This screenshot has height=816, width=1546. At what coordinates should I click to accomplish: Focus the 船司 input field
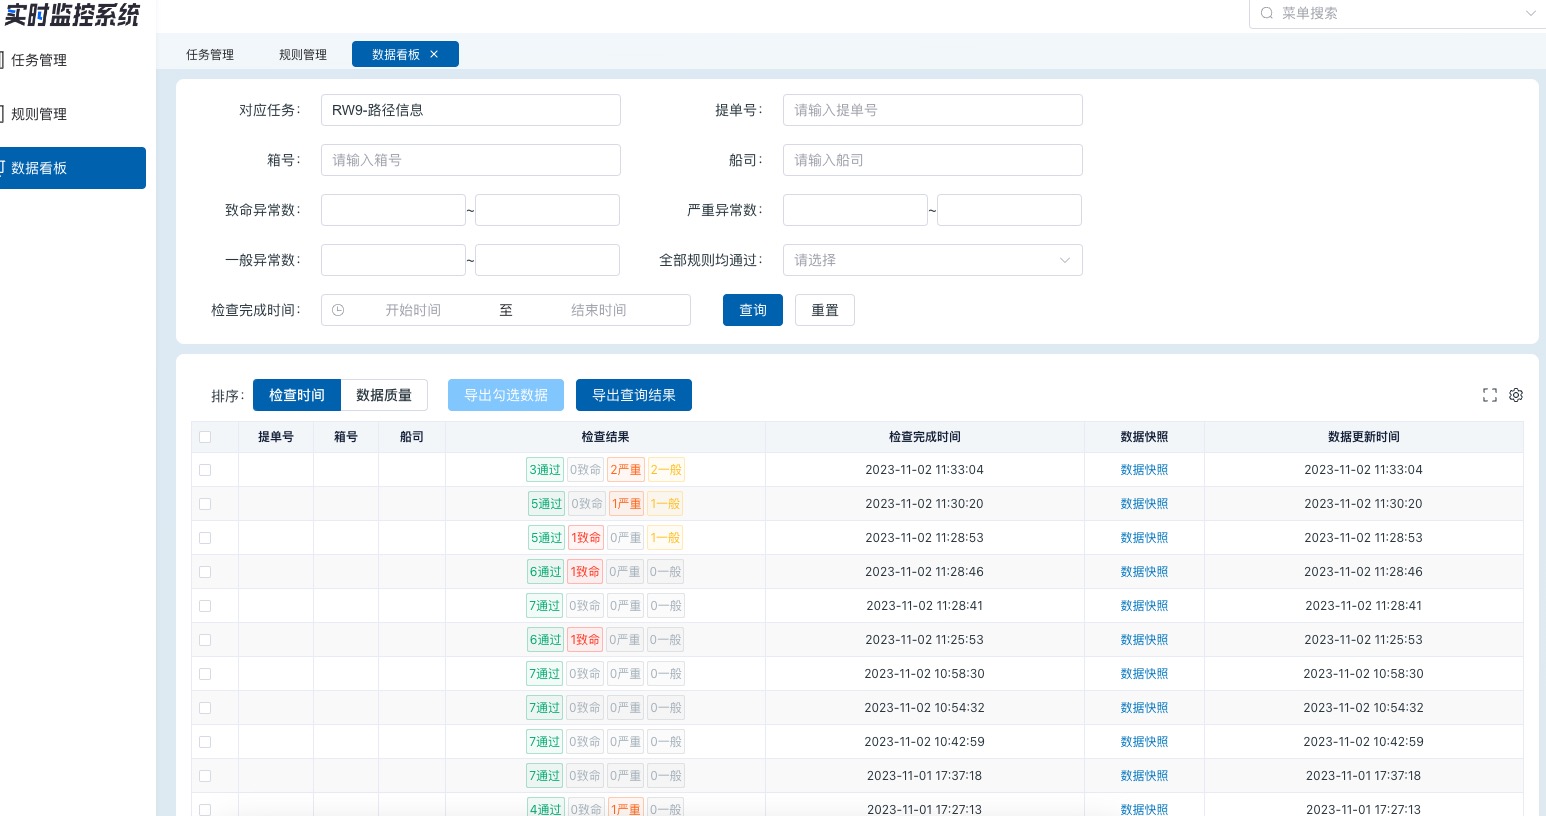pyautogui.click(x=933, y=160)
